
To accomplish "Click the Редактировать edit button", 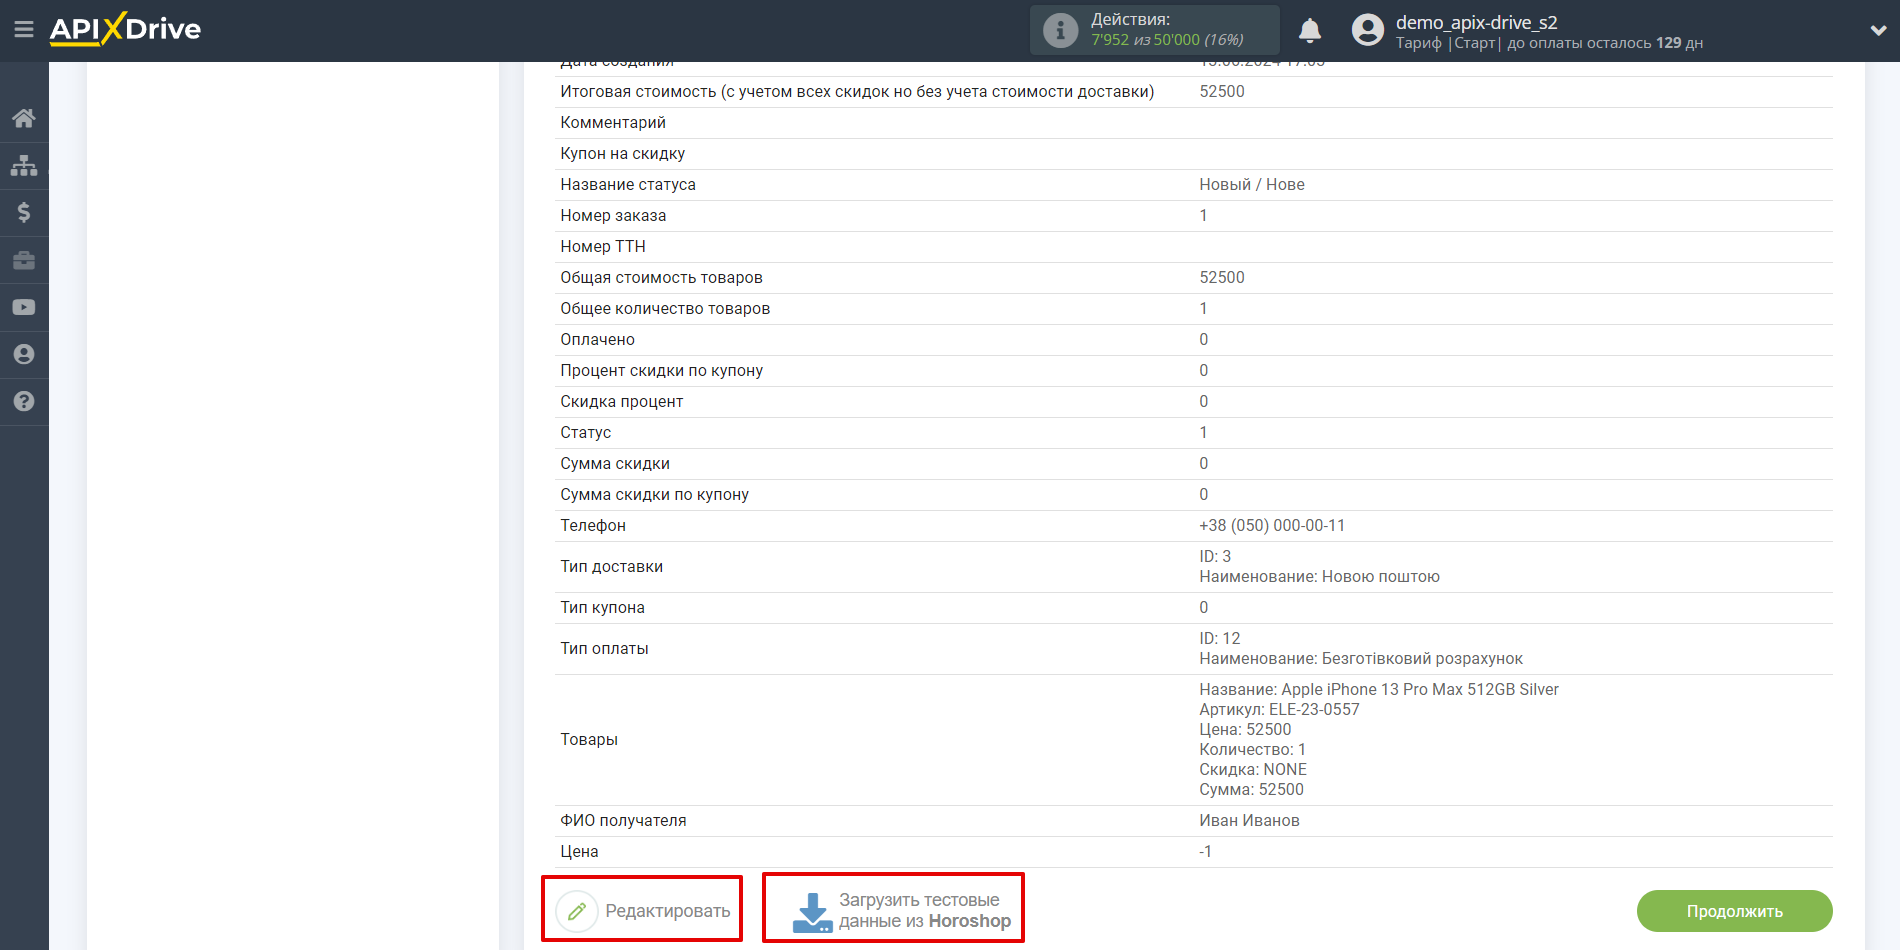I will (x=642, y=909).
